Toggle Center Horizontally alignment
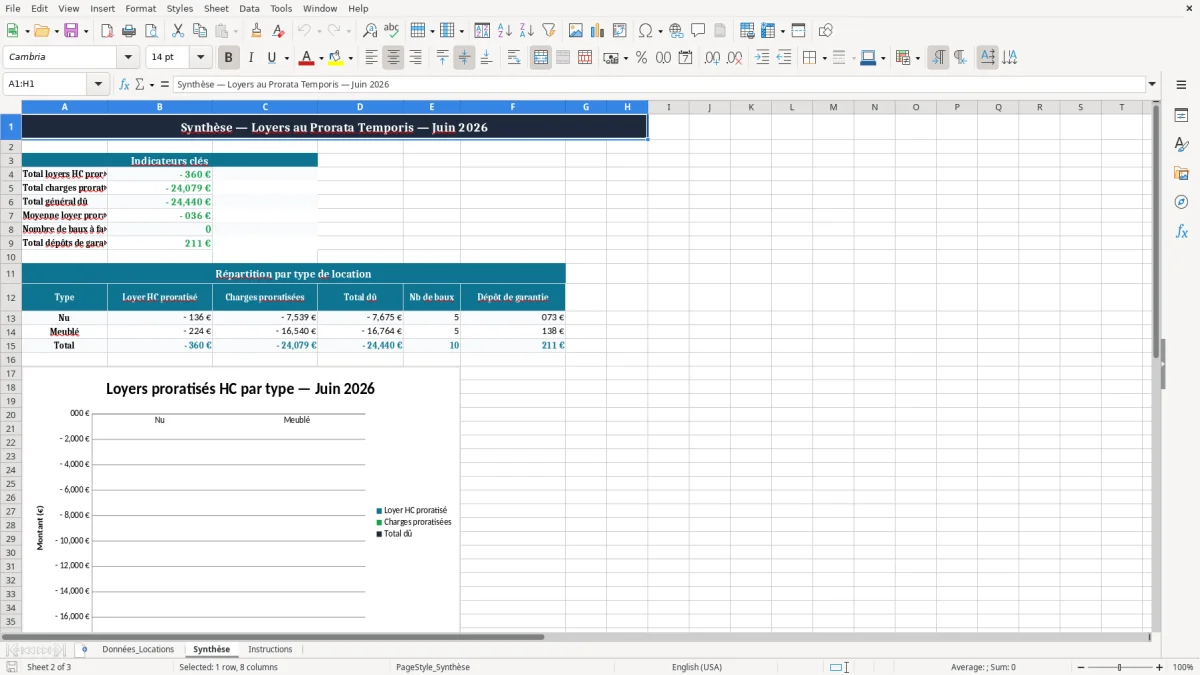Image resolution: width=1200 pixels, height=675 pixels. [393, 58]
